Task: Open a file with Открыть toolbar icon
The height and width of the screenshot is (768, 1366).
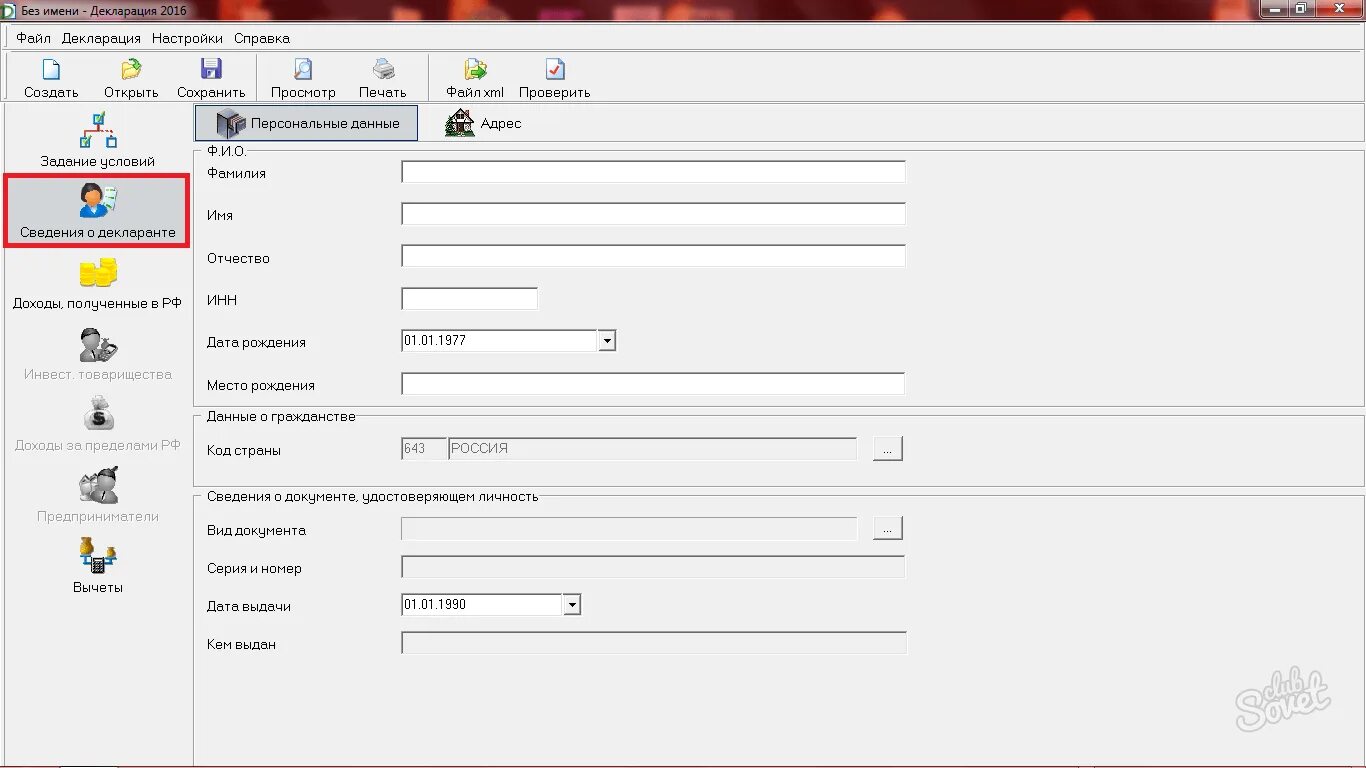Action: pos(131,78)
